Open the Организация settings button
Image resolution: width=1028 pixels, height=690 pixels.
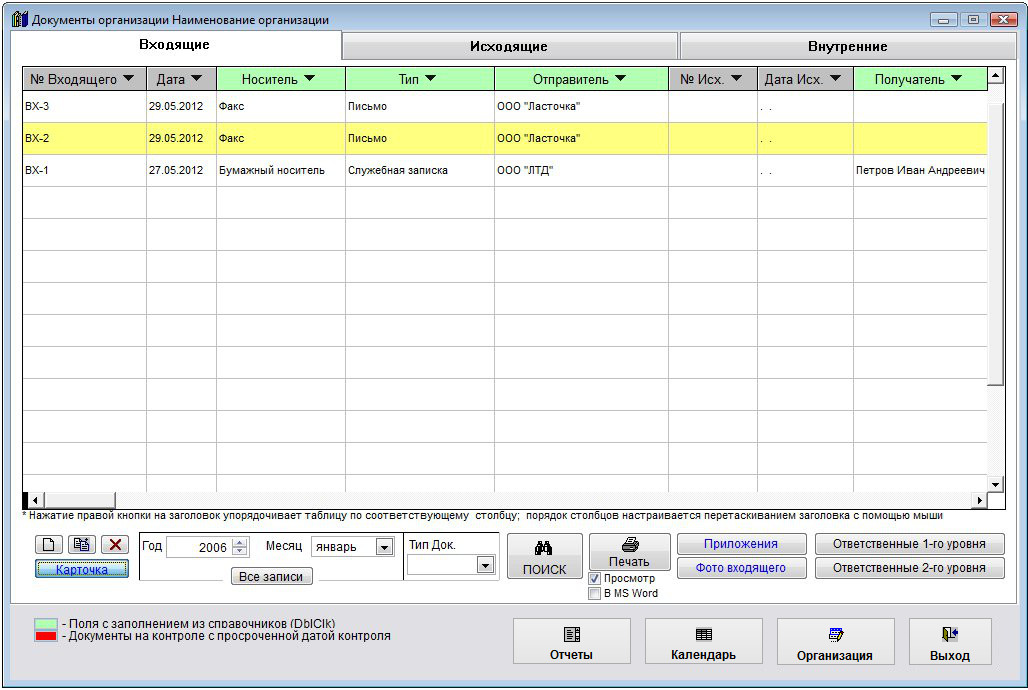click(x=835, y=641)
